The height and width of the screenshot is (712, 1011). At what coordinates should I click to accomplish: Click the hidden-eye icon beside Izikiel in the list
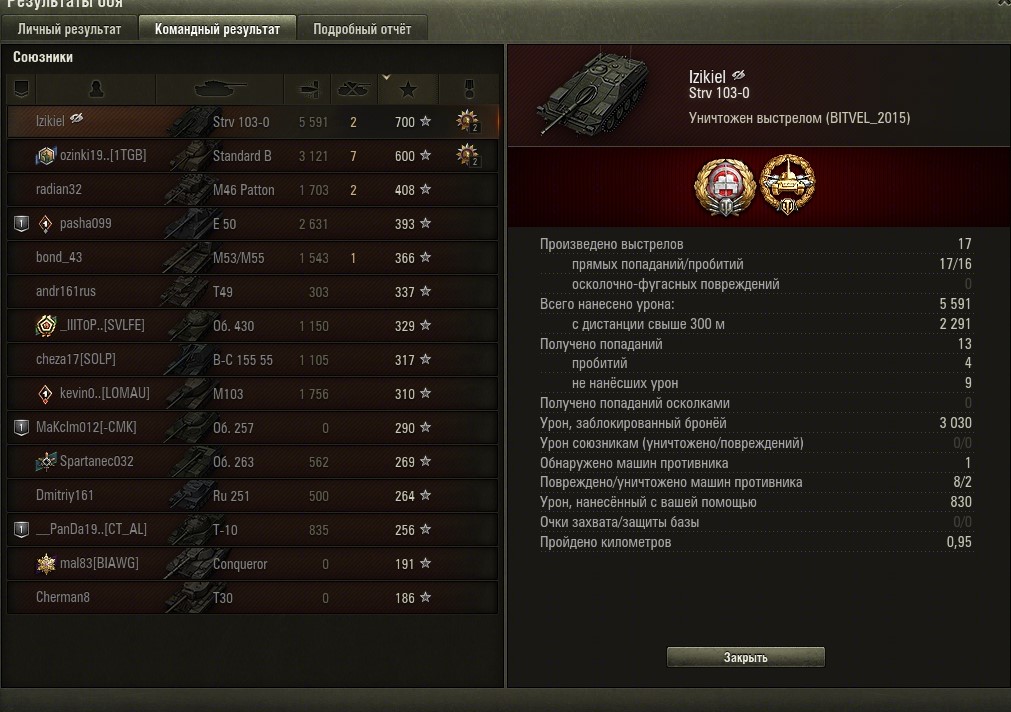(77, 118)
